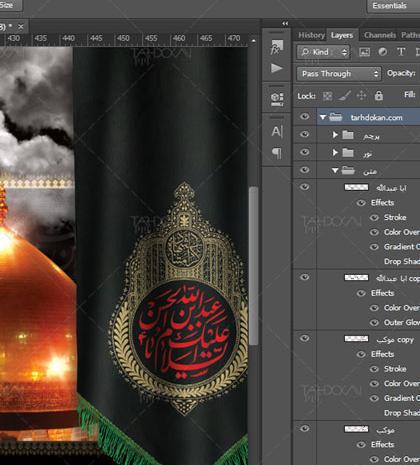Toggle Color Overlay on ابا عبدالله layer
This screenshot has height=465, width=420.
click(375, 232)
